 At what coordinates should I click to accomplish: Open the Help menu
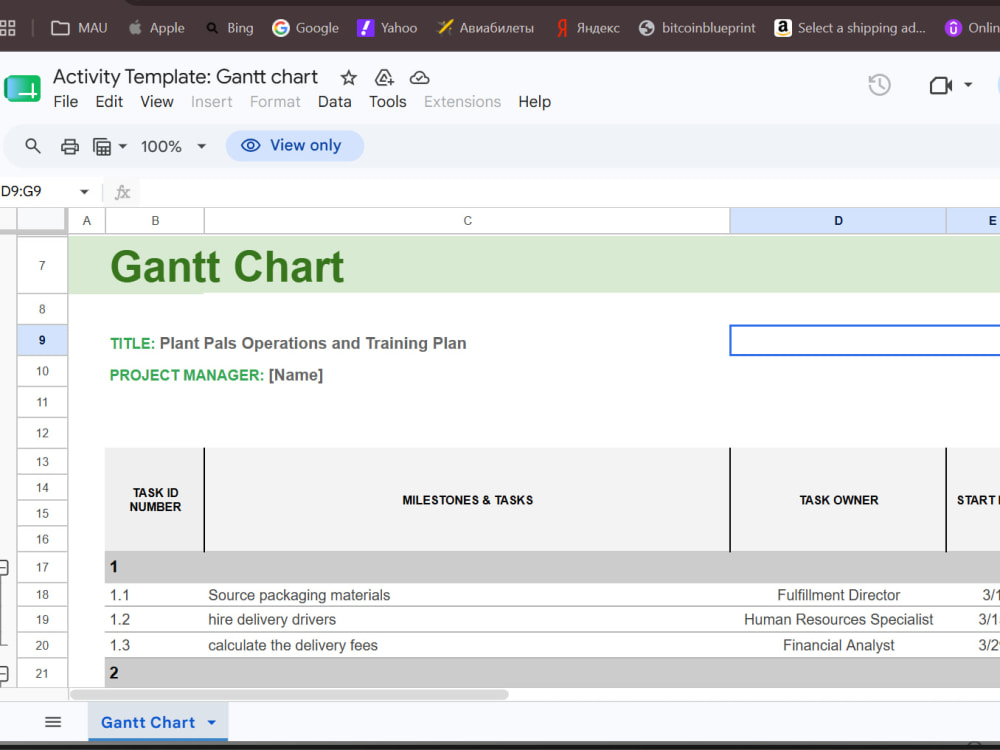pos(534,101)
